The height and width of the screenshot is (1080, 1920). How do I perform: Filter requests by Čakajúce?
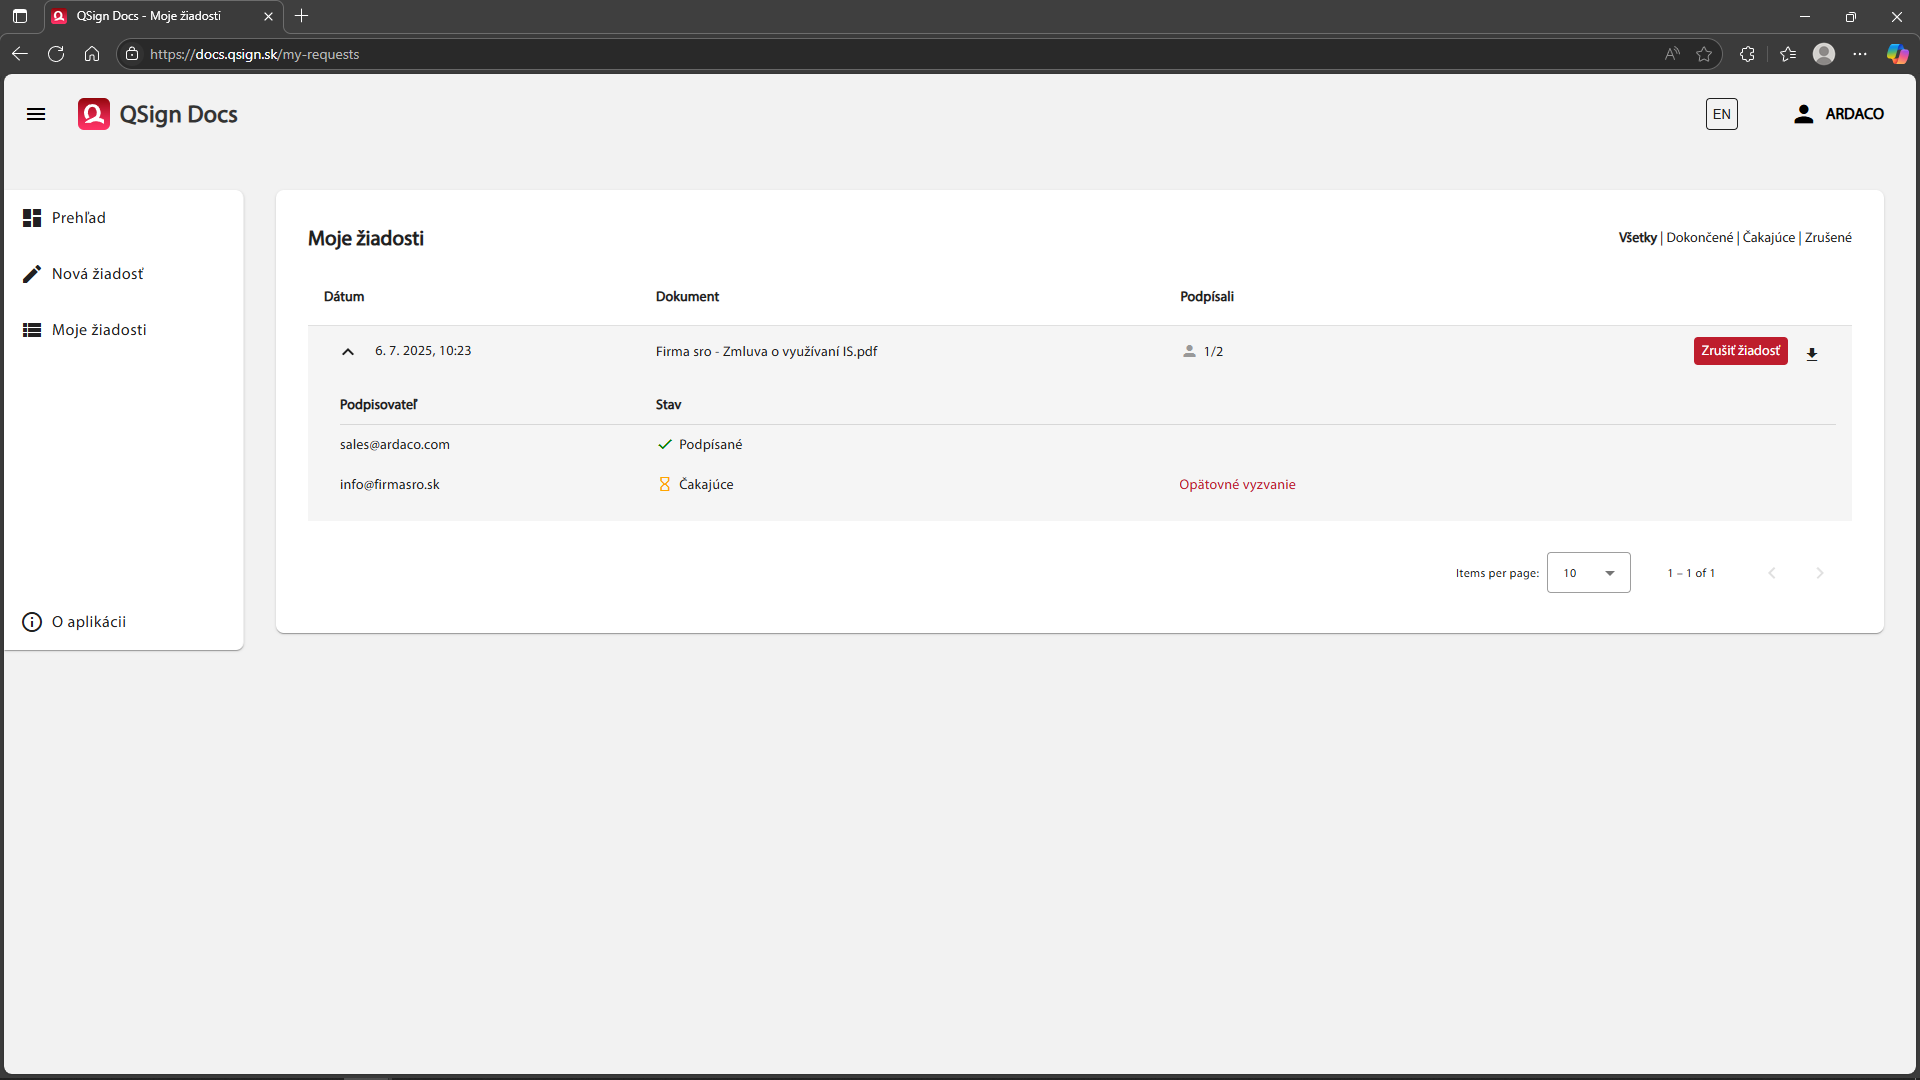(1768, 238)
